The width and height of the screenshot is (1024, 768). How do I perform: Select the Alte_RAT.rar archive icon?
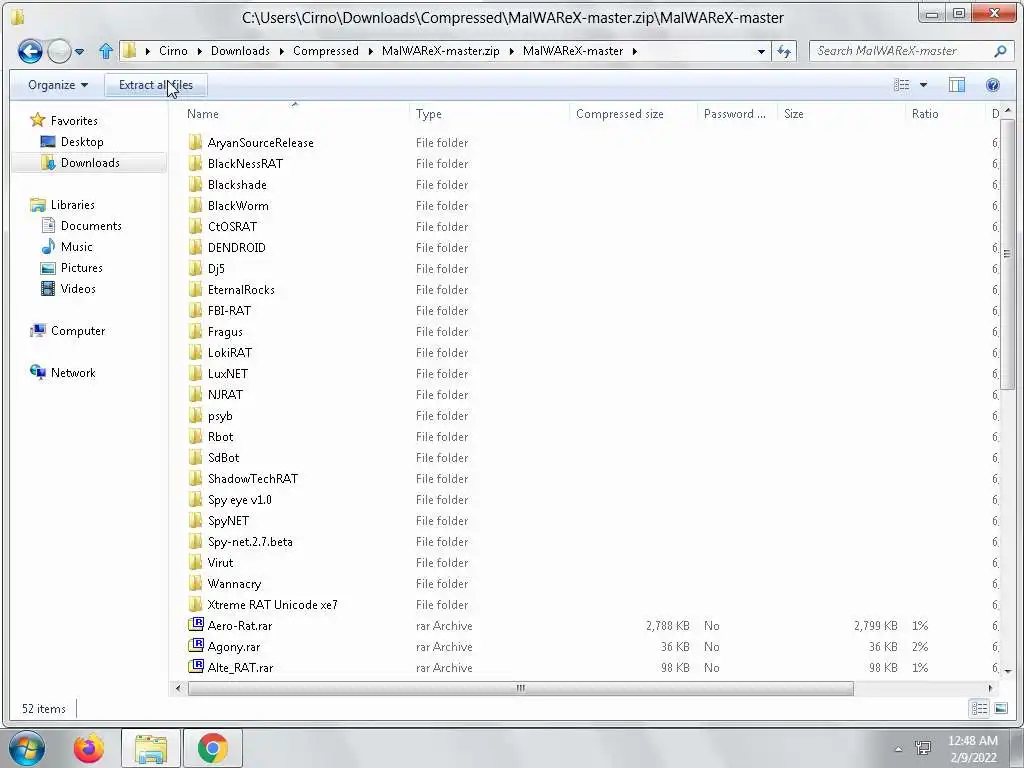pos(195,667)
